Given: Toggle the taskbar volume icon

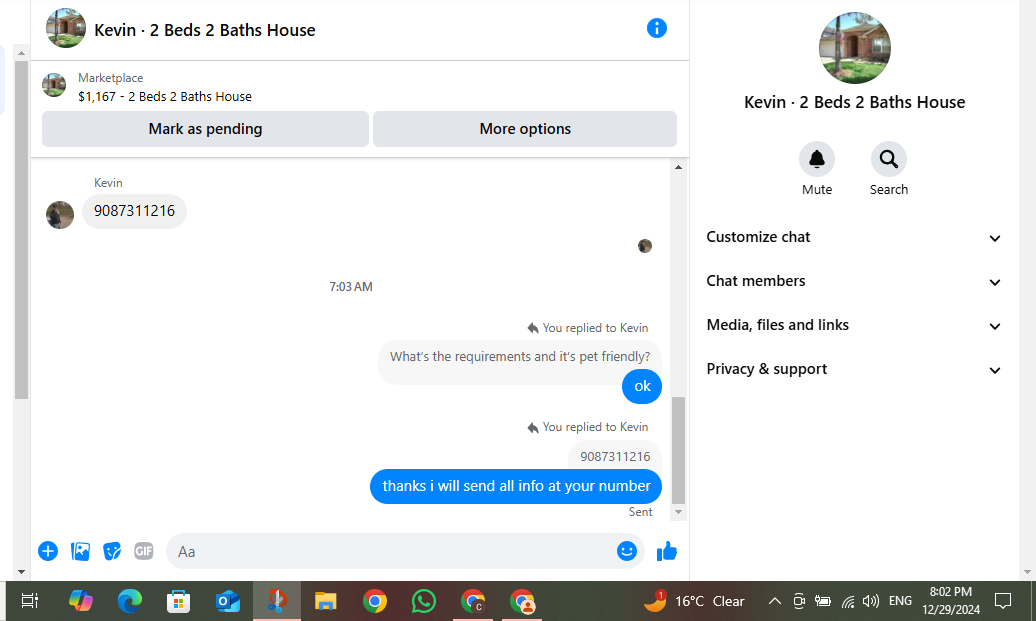Looking at the screenshot, I should 871,601.
